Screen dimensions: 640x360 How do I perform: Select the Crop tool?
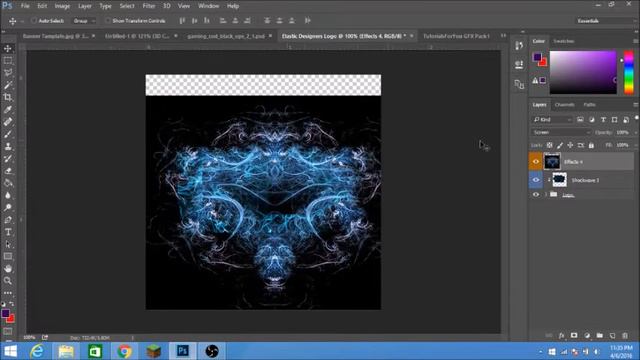pyautogui.click(x=8, y=98)
